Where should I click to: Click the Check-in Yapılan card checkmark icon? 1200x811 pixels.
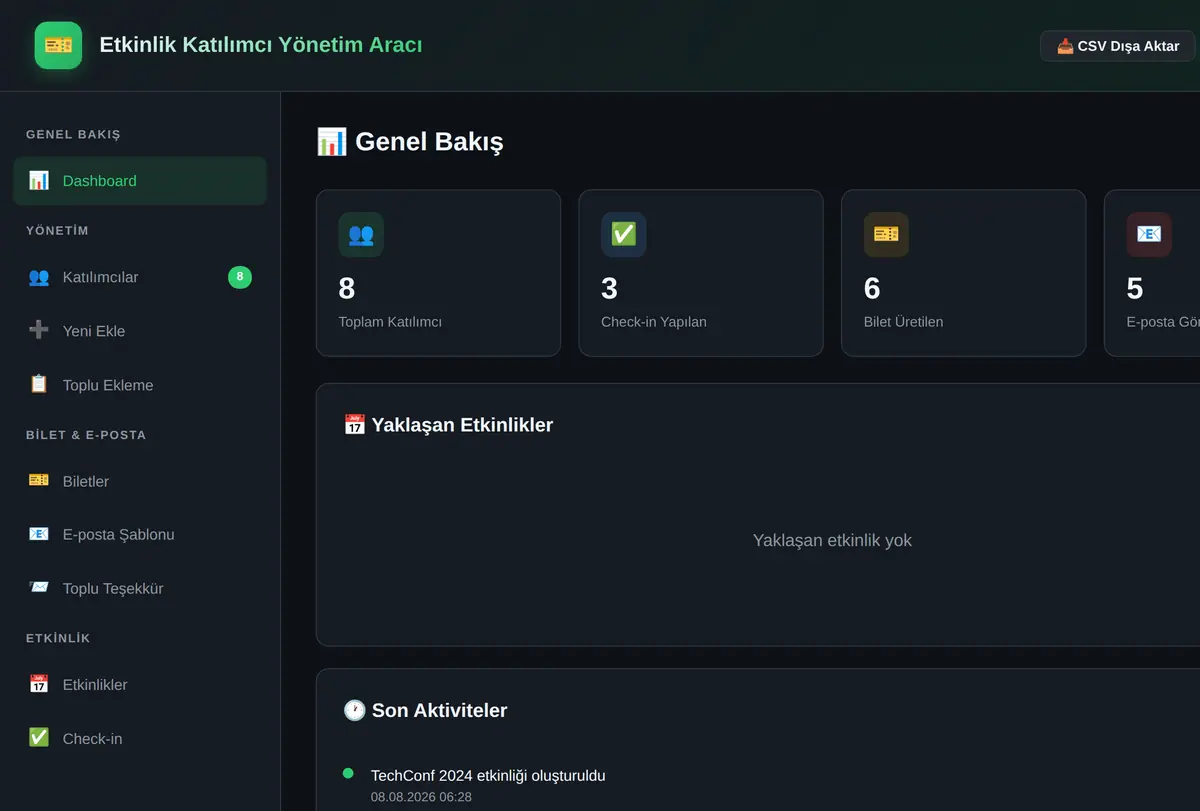[623, 234]
